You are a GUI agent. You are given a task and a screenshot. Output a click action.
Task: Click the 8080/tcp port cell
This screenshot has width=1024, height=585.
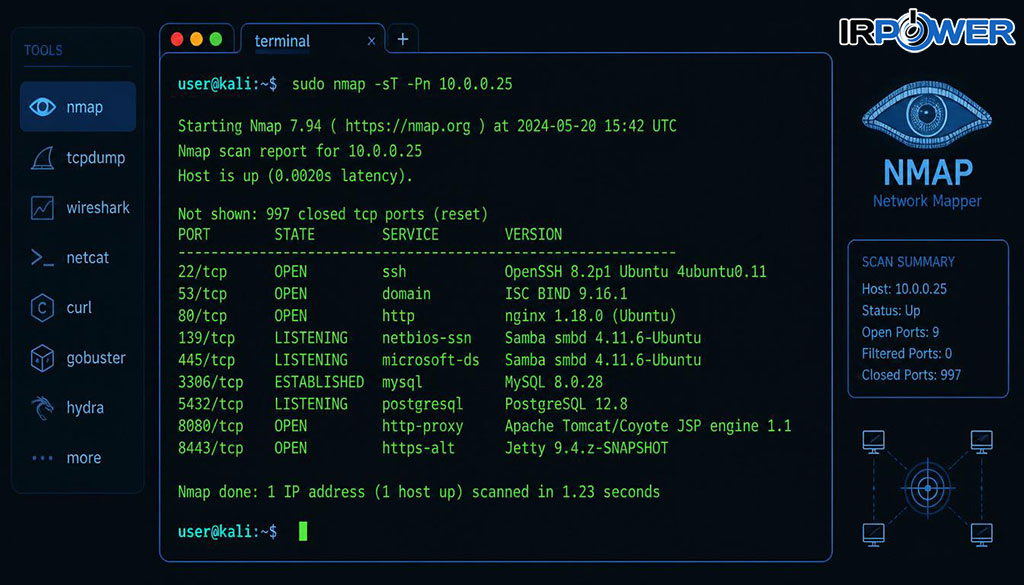point(210,426)
